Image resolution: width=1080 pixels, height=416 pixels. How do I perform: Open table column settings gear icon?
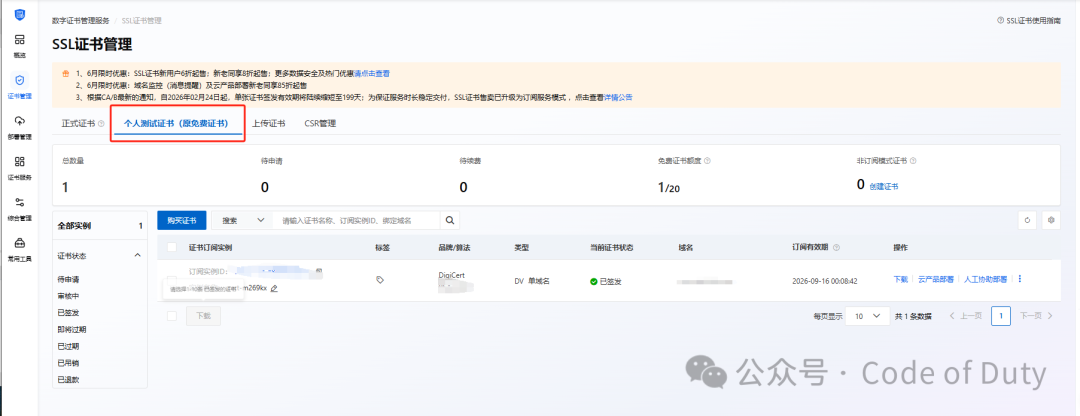(1051, 220)
